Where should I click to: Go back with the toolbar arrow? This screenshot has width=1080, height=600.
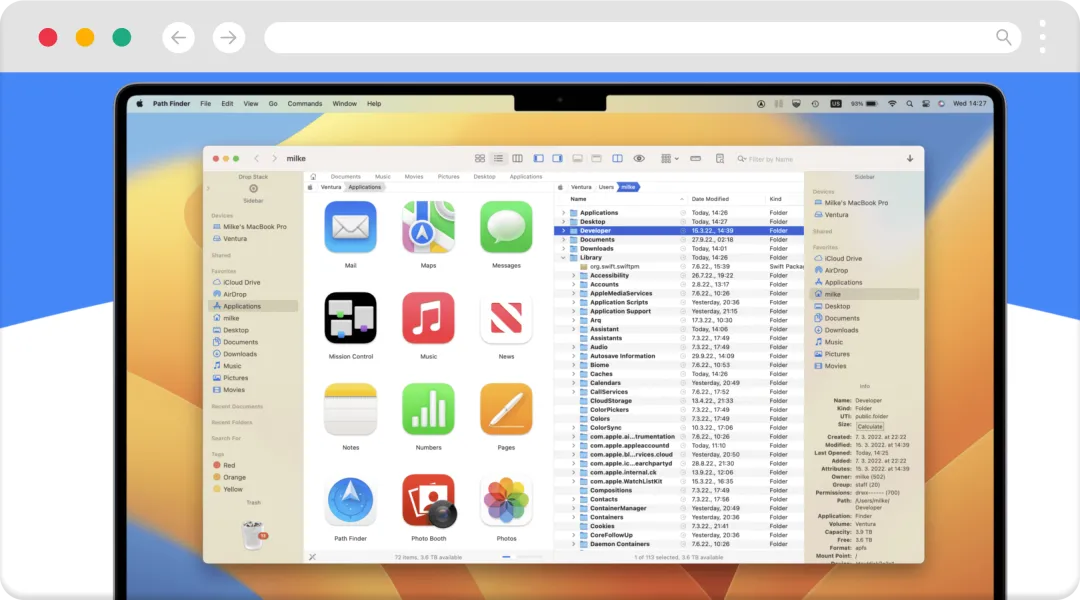256,158
